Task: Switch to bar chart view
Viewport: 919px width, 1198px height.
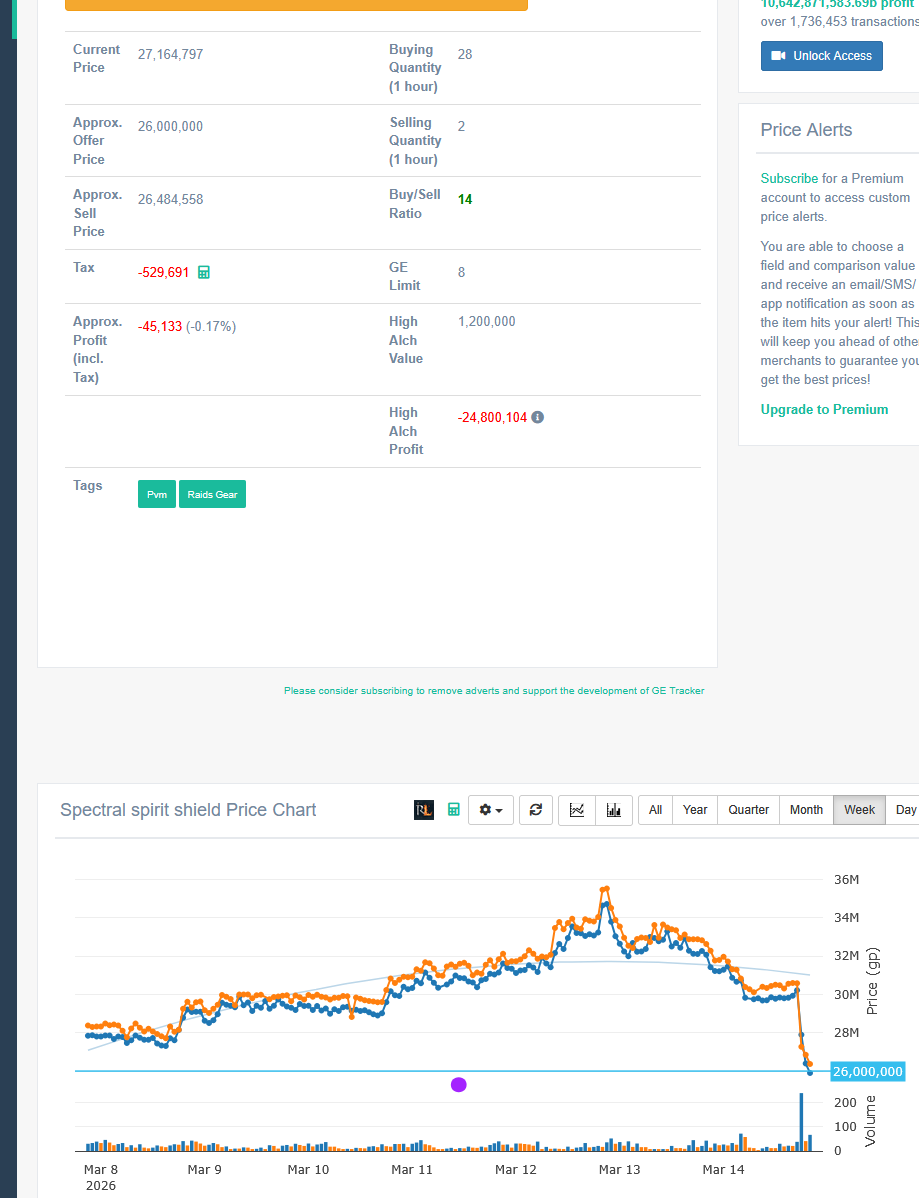Action: click(x=614, y=810)
